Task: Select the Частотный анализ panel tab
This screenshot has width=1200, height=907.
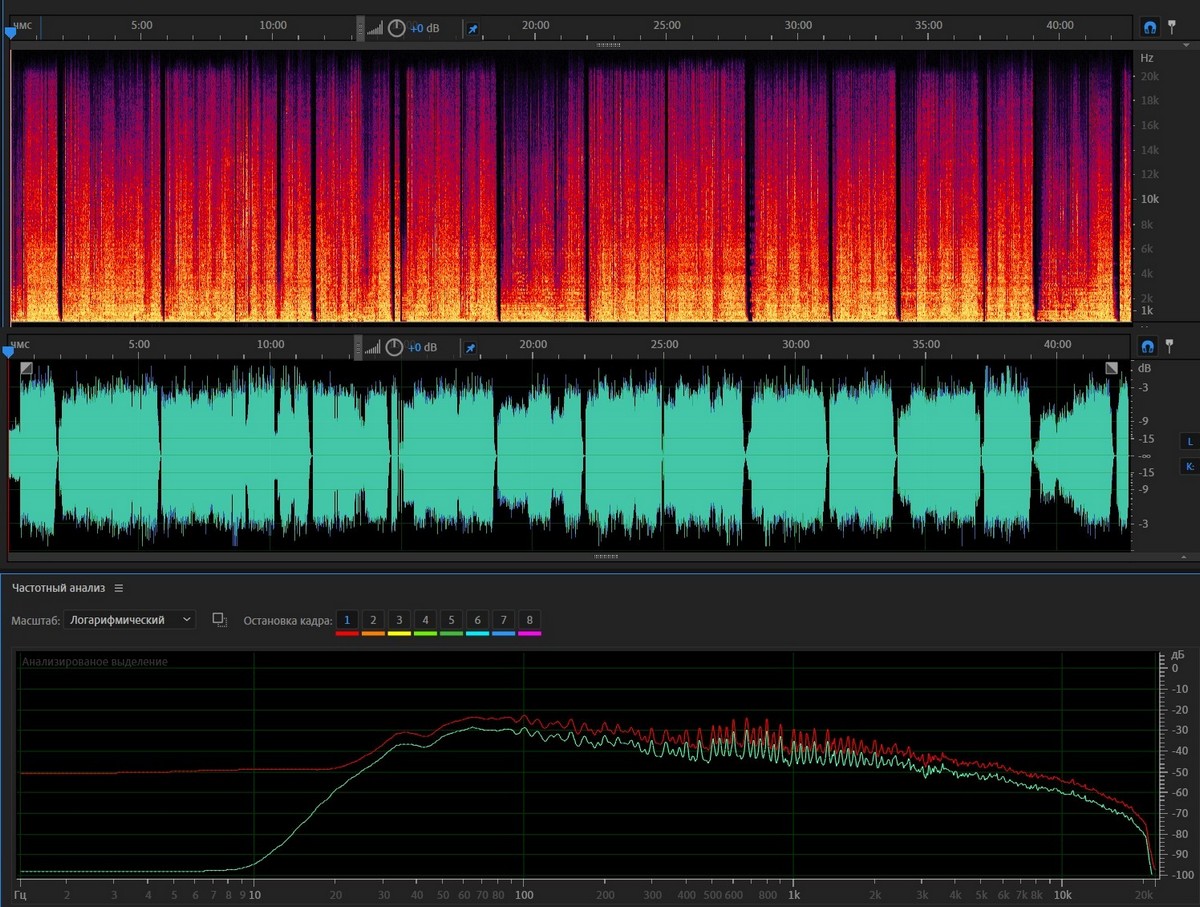Action: tap(58, 588)
